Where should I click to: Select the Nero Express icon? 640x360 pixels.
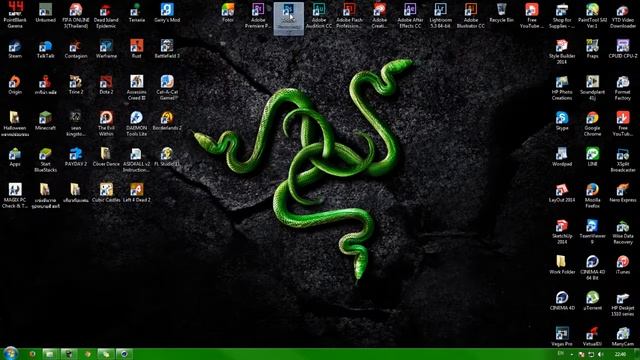click(x=623, y=193)
